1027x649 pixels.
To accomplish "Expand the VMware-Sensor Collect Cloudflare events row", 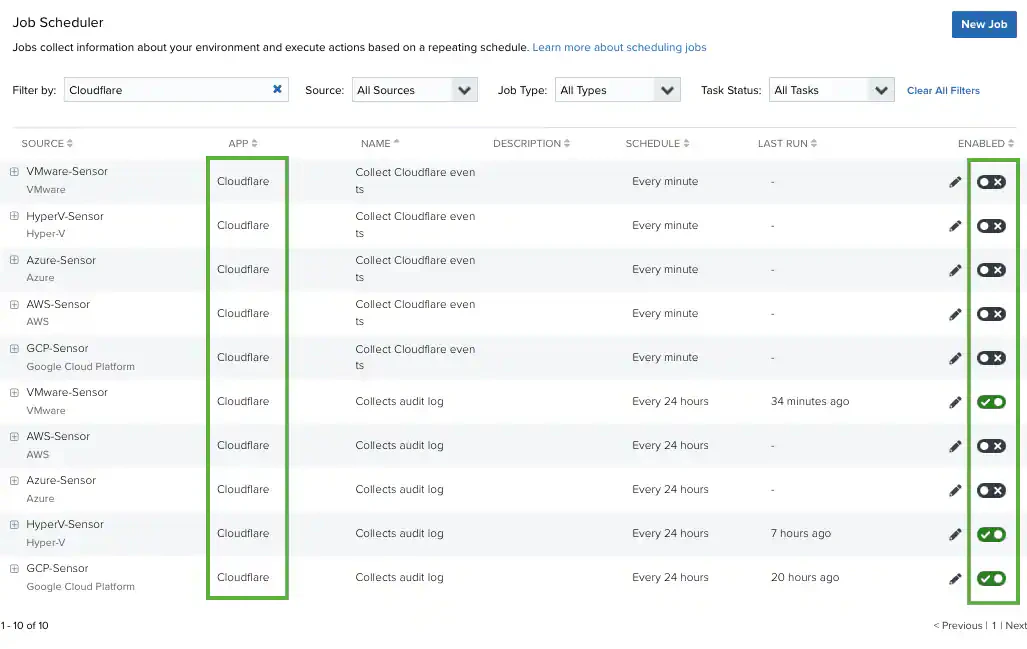I will pyautogui.click(x=14, y=172).
